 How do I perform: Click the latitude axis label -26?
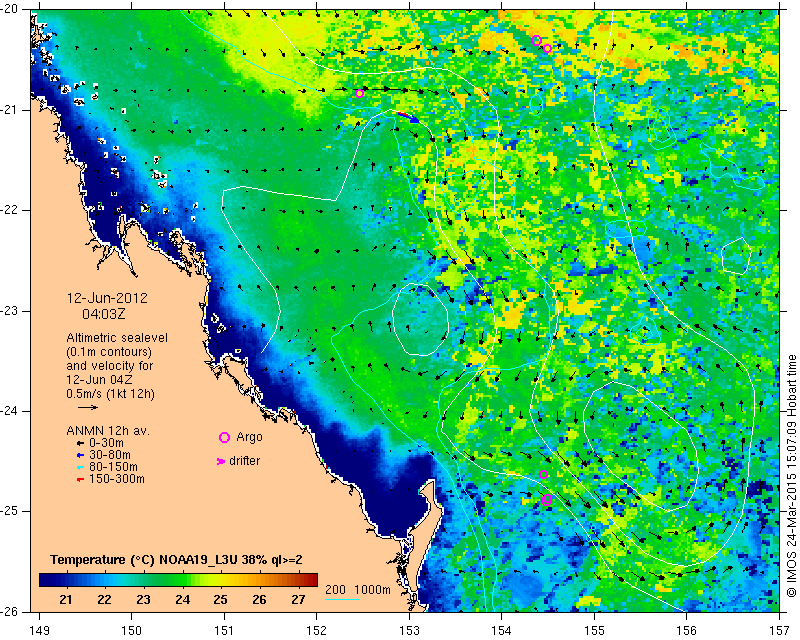click(x=10, y=611)
